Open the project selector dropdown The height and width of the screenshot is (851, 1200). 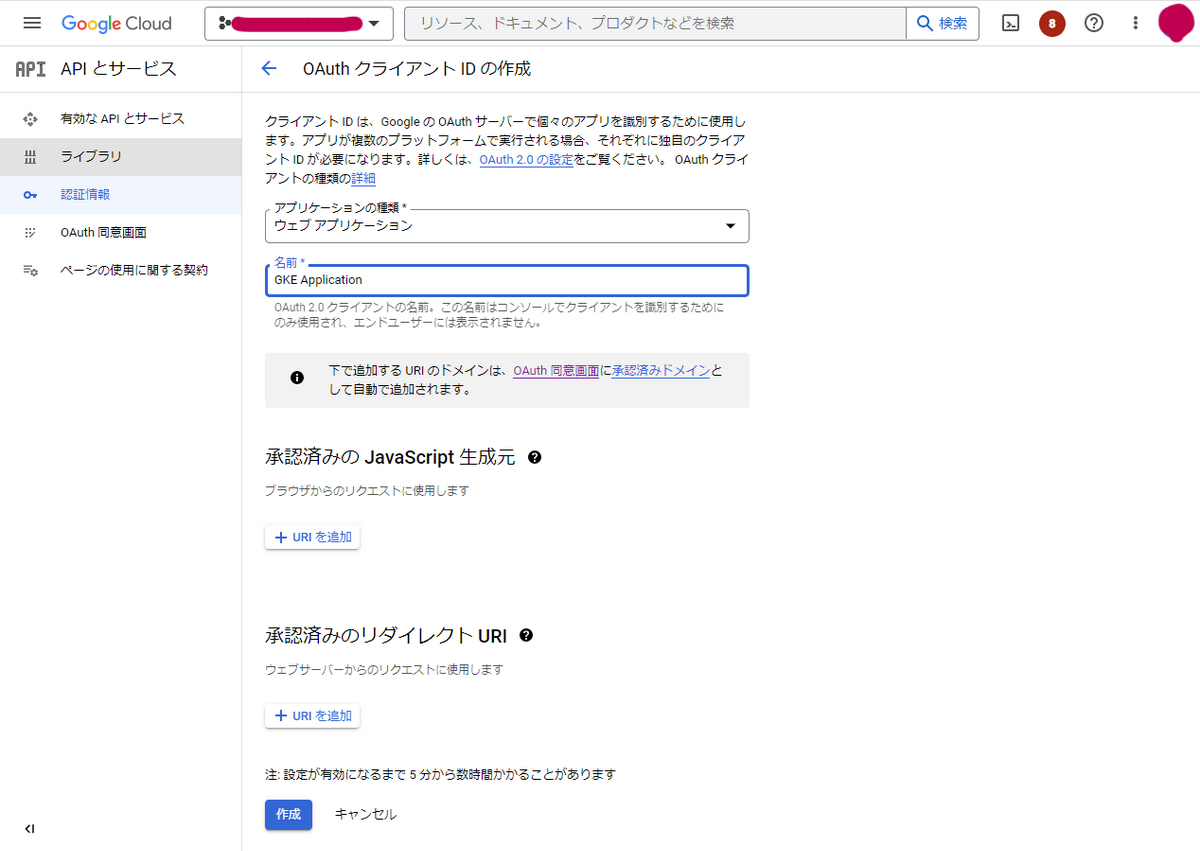(x=299, y=23)
